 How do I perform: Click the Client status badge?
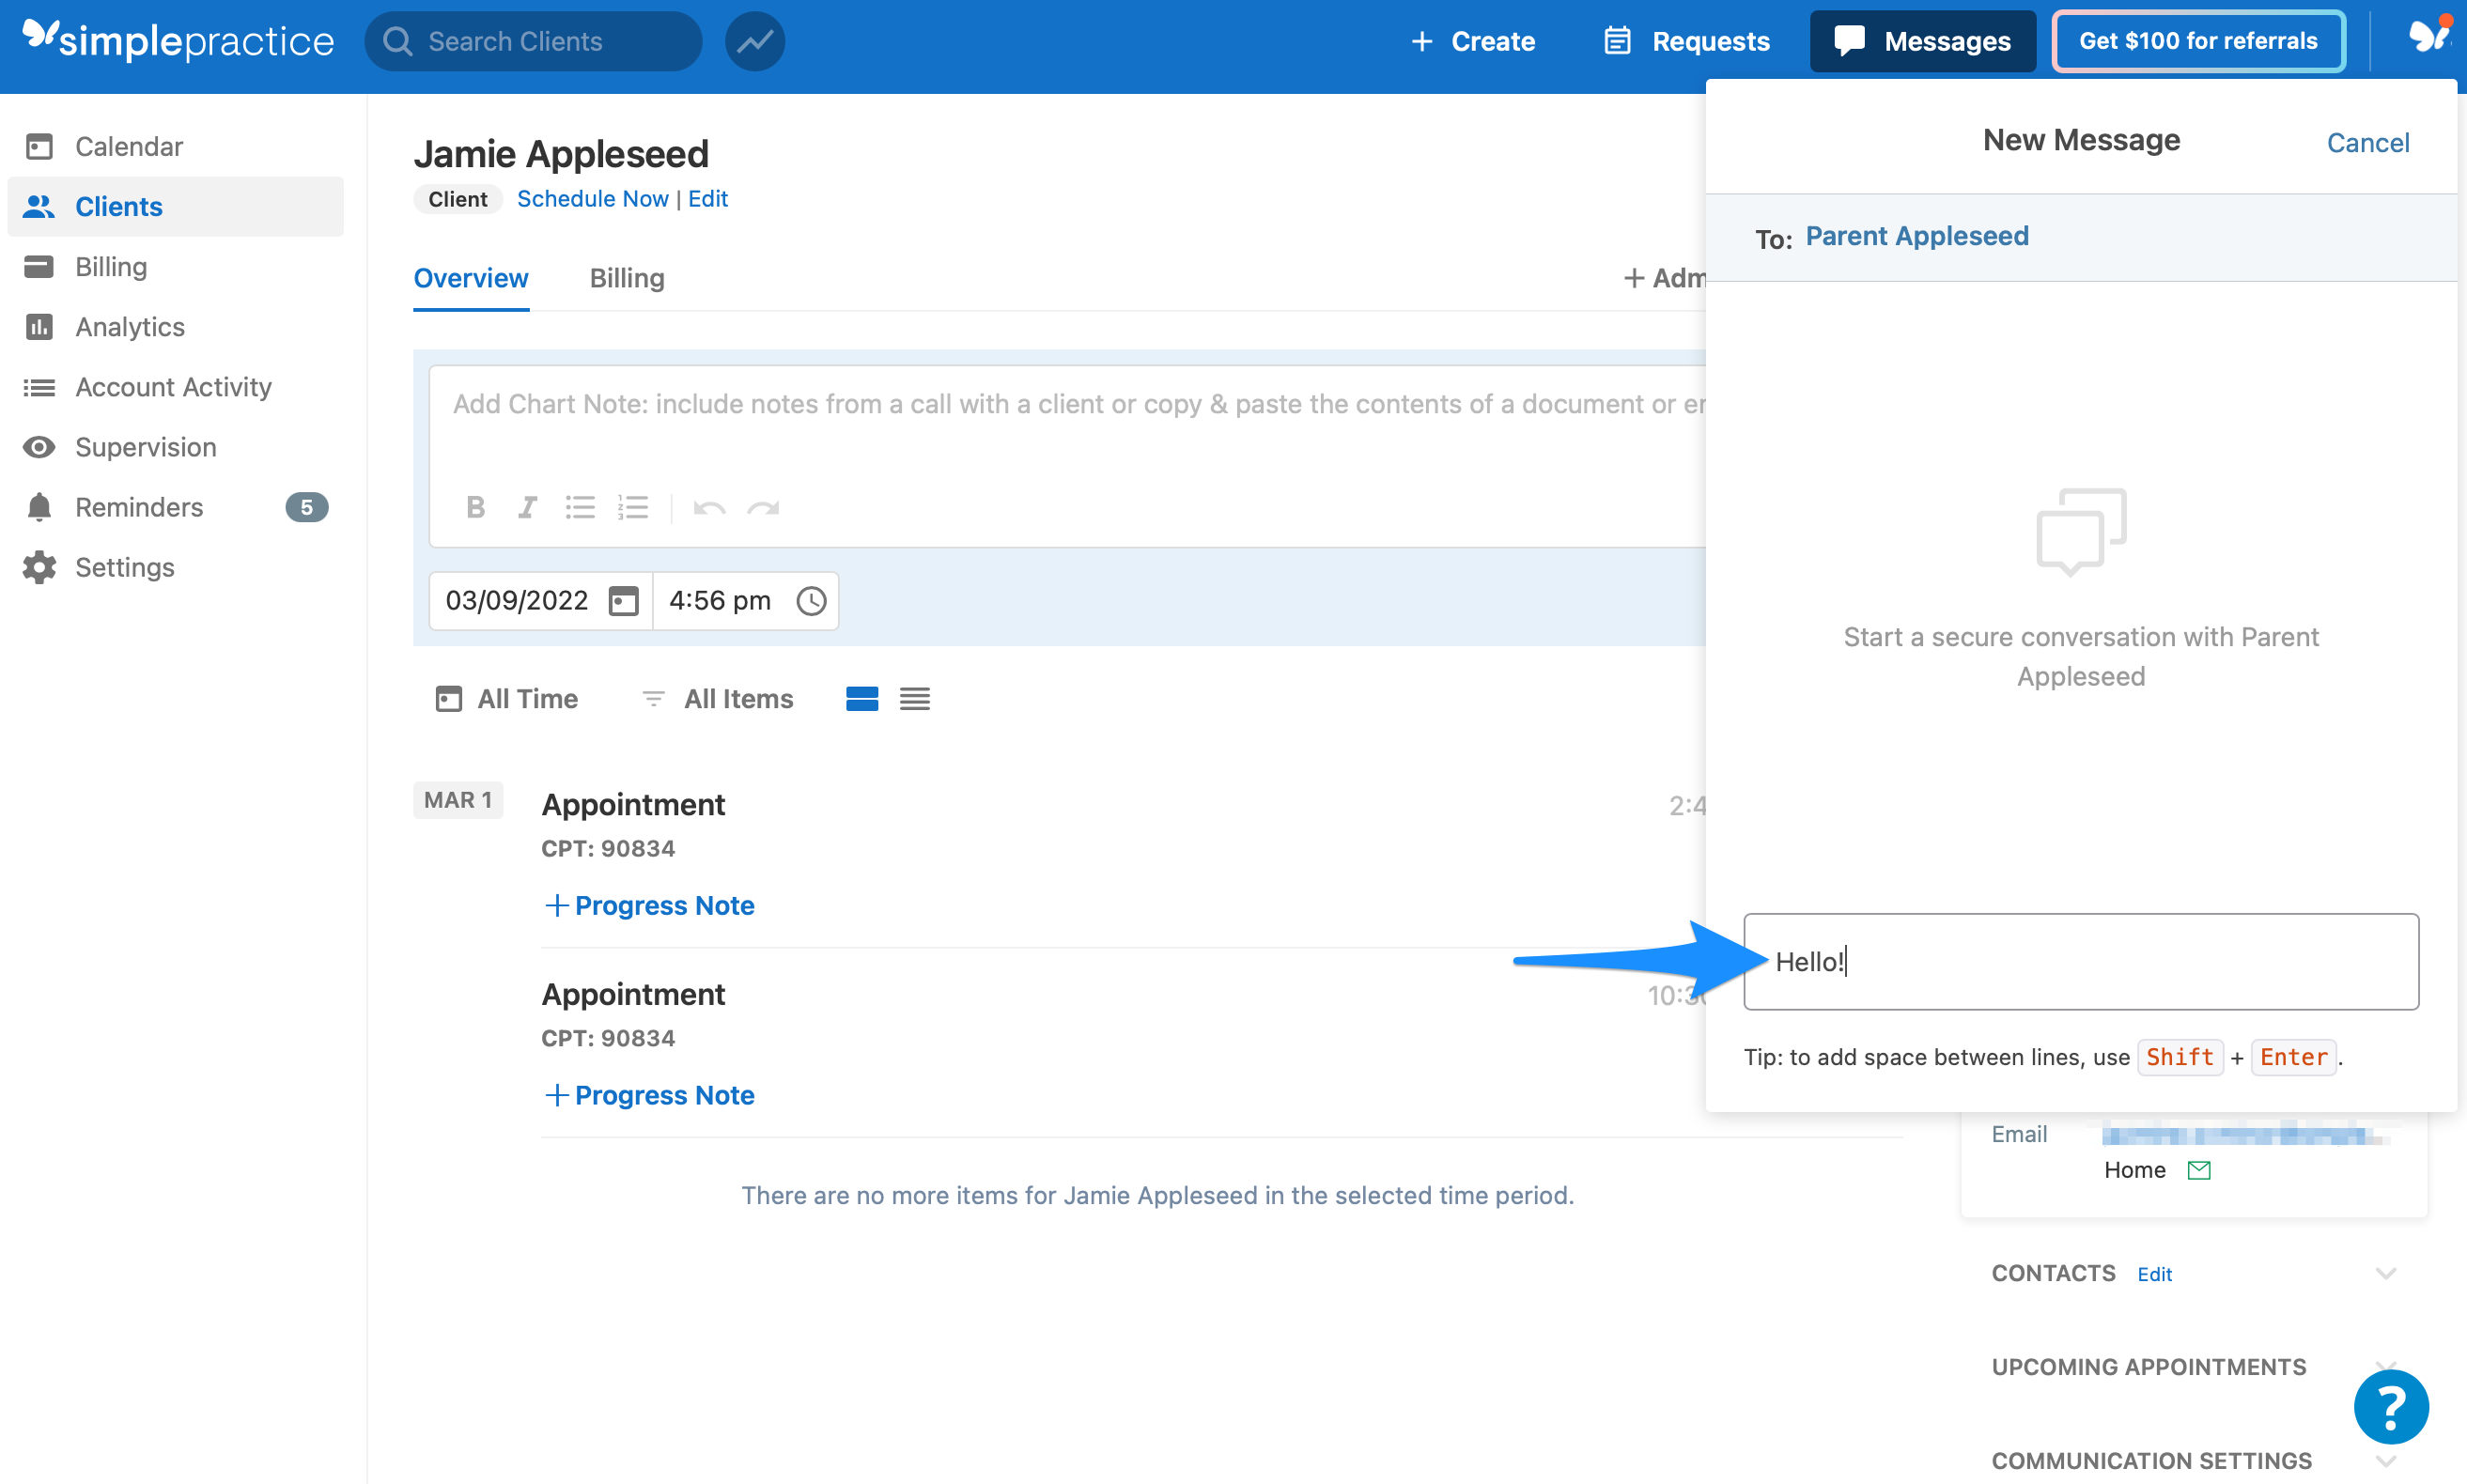(458, 199)
